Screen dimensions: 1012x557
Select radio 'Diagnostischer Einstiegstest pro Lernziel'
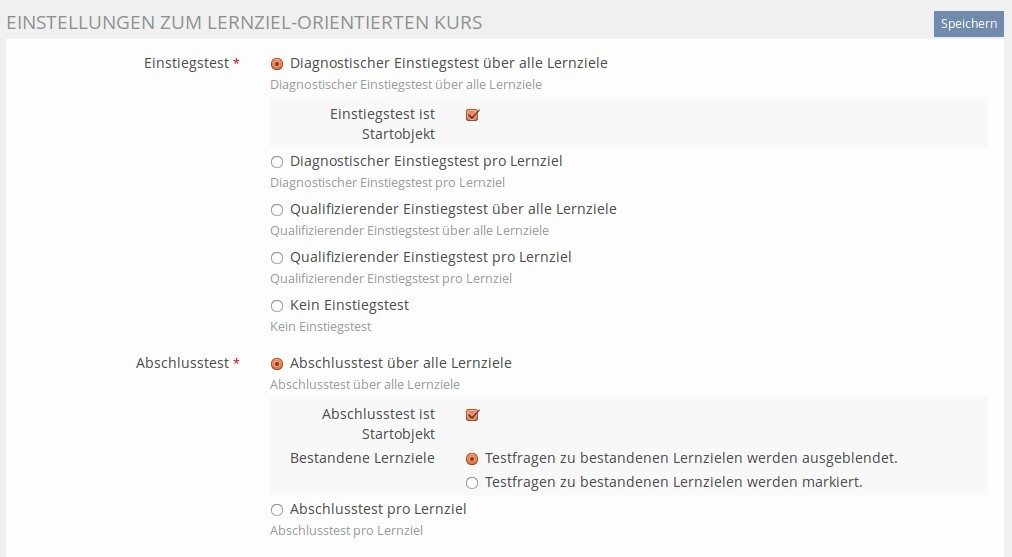(x=277, y=162)
